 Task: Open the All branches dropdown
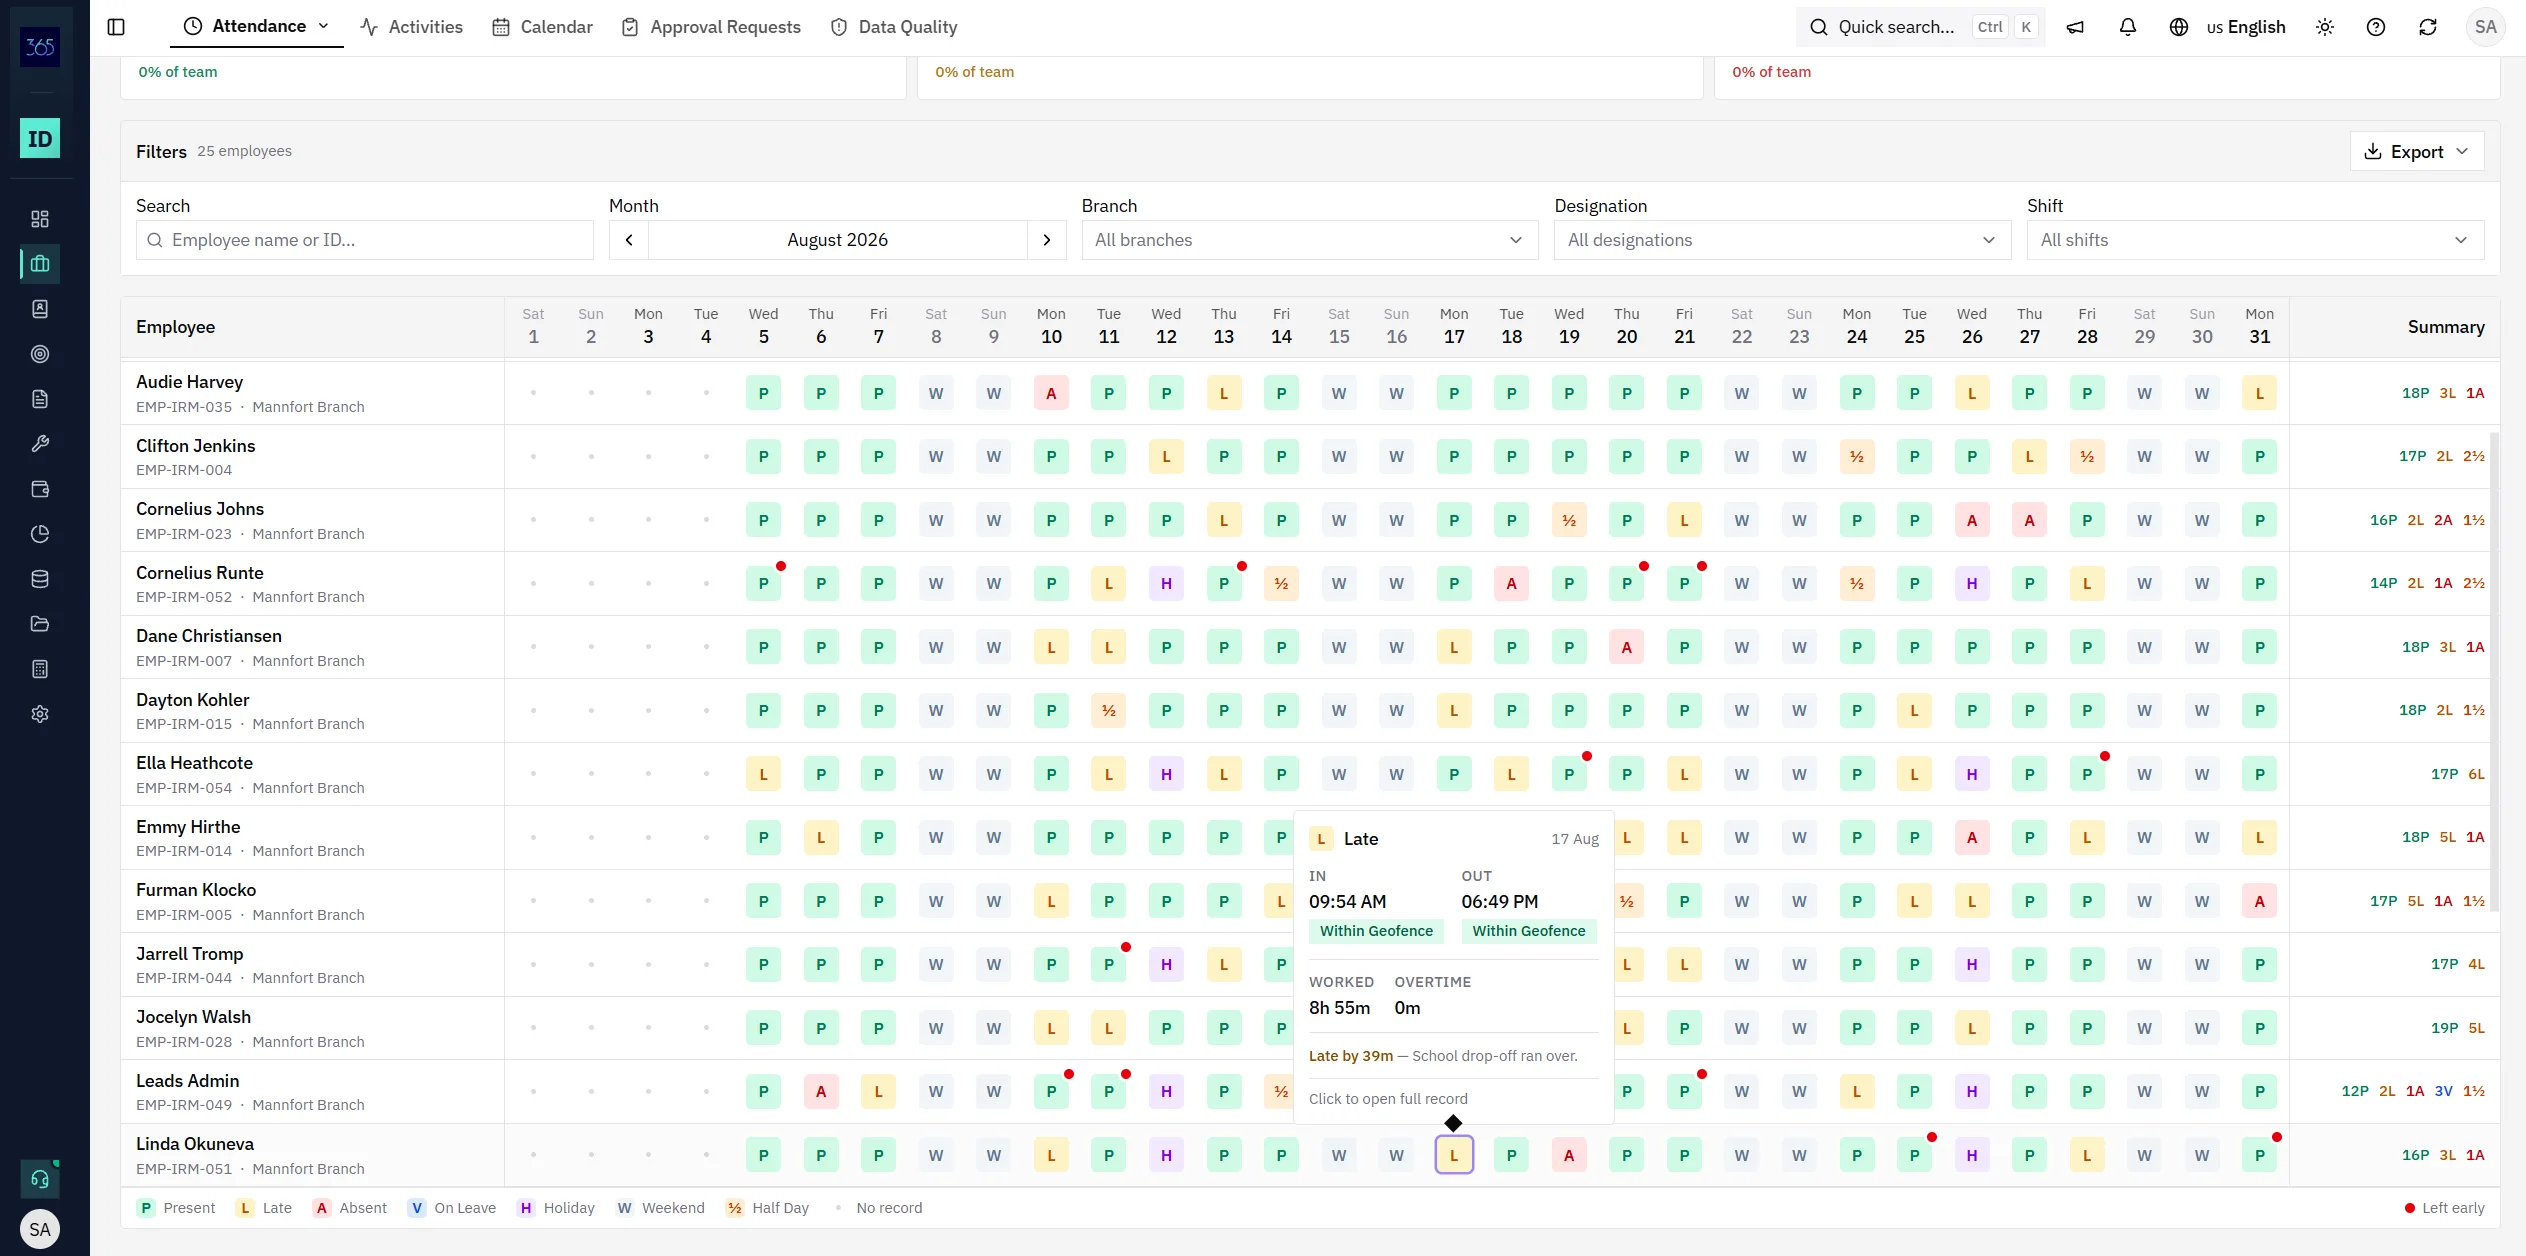(x=1310, y=240)
